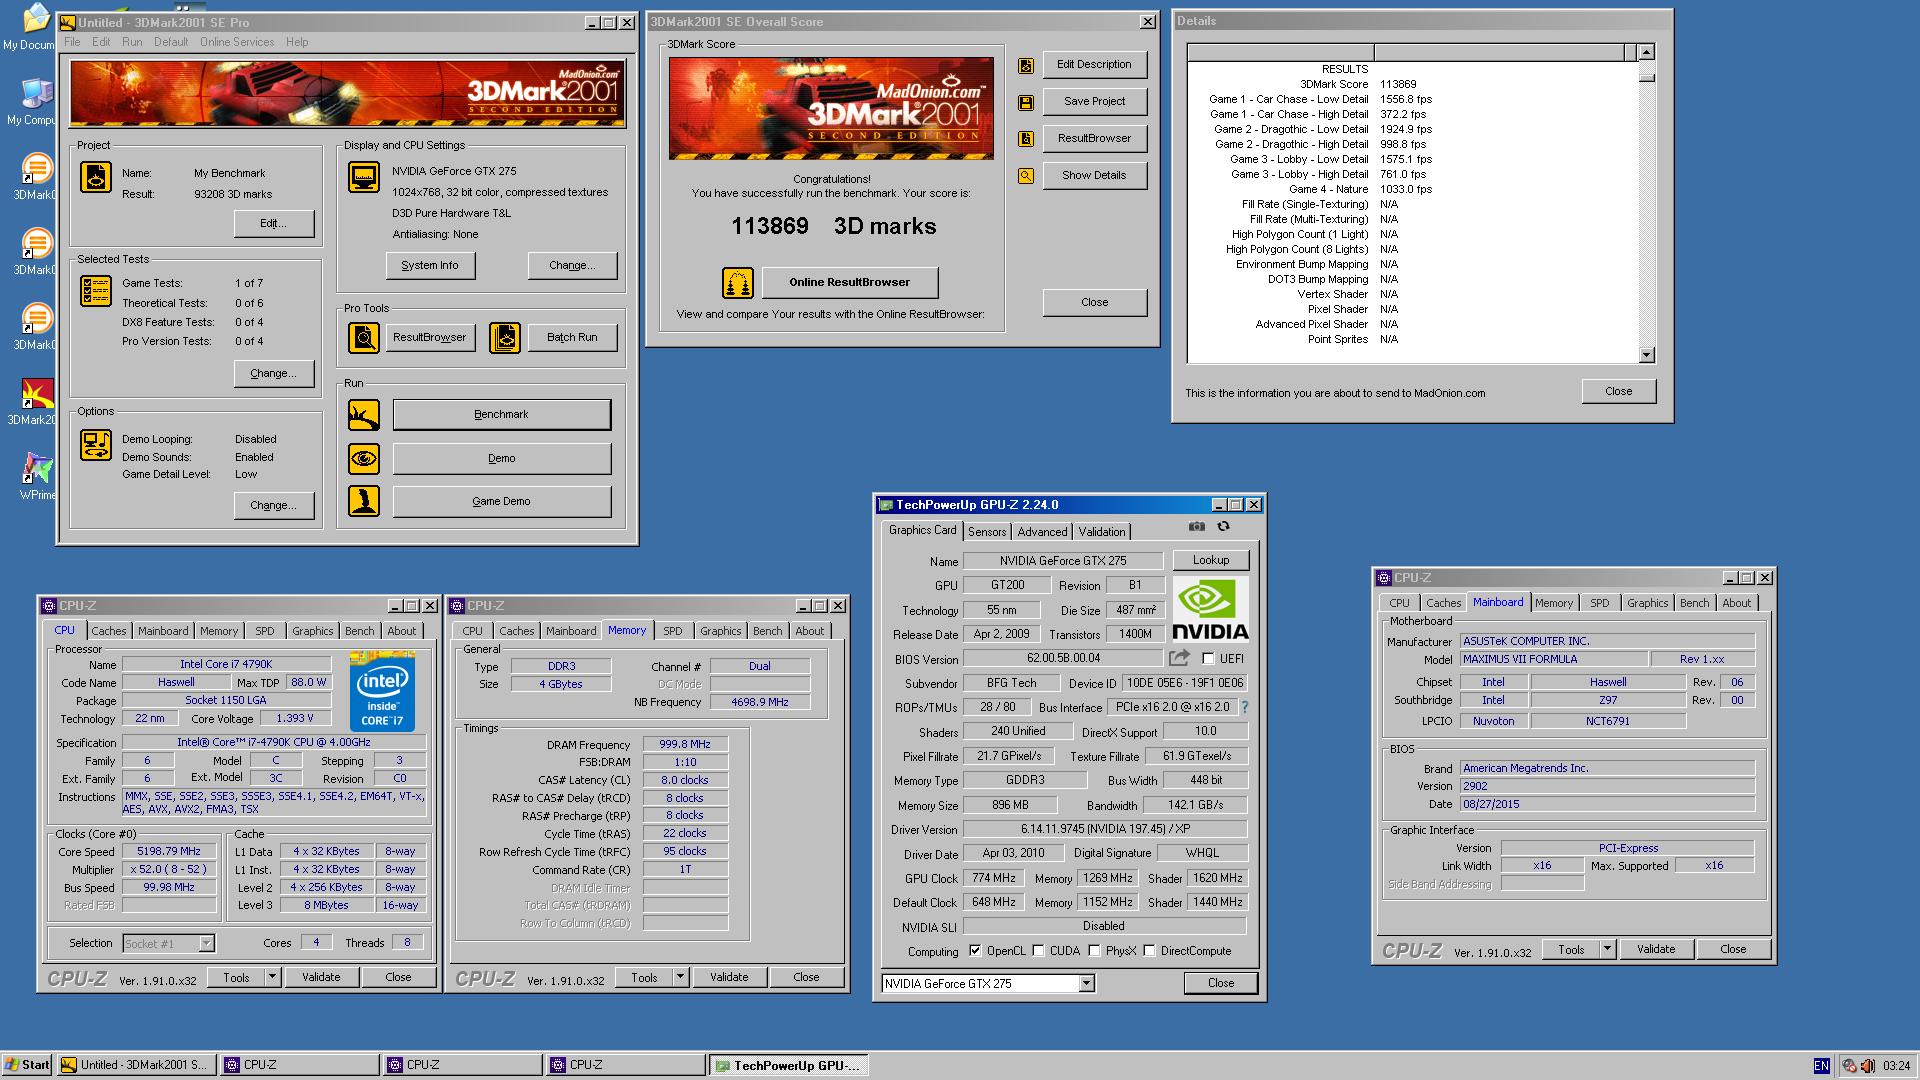Image resolution: width=1920 pixels, height=1080 pixels.
Task: Click the GPU-Z BIOS share icon
Action: (1180, 658)
